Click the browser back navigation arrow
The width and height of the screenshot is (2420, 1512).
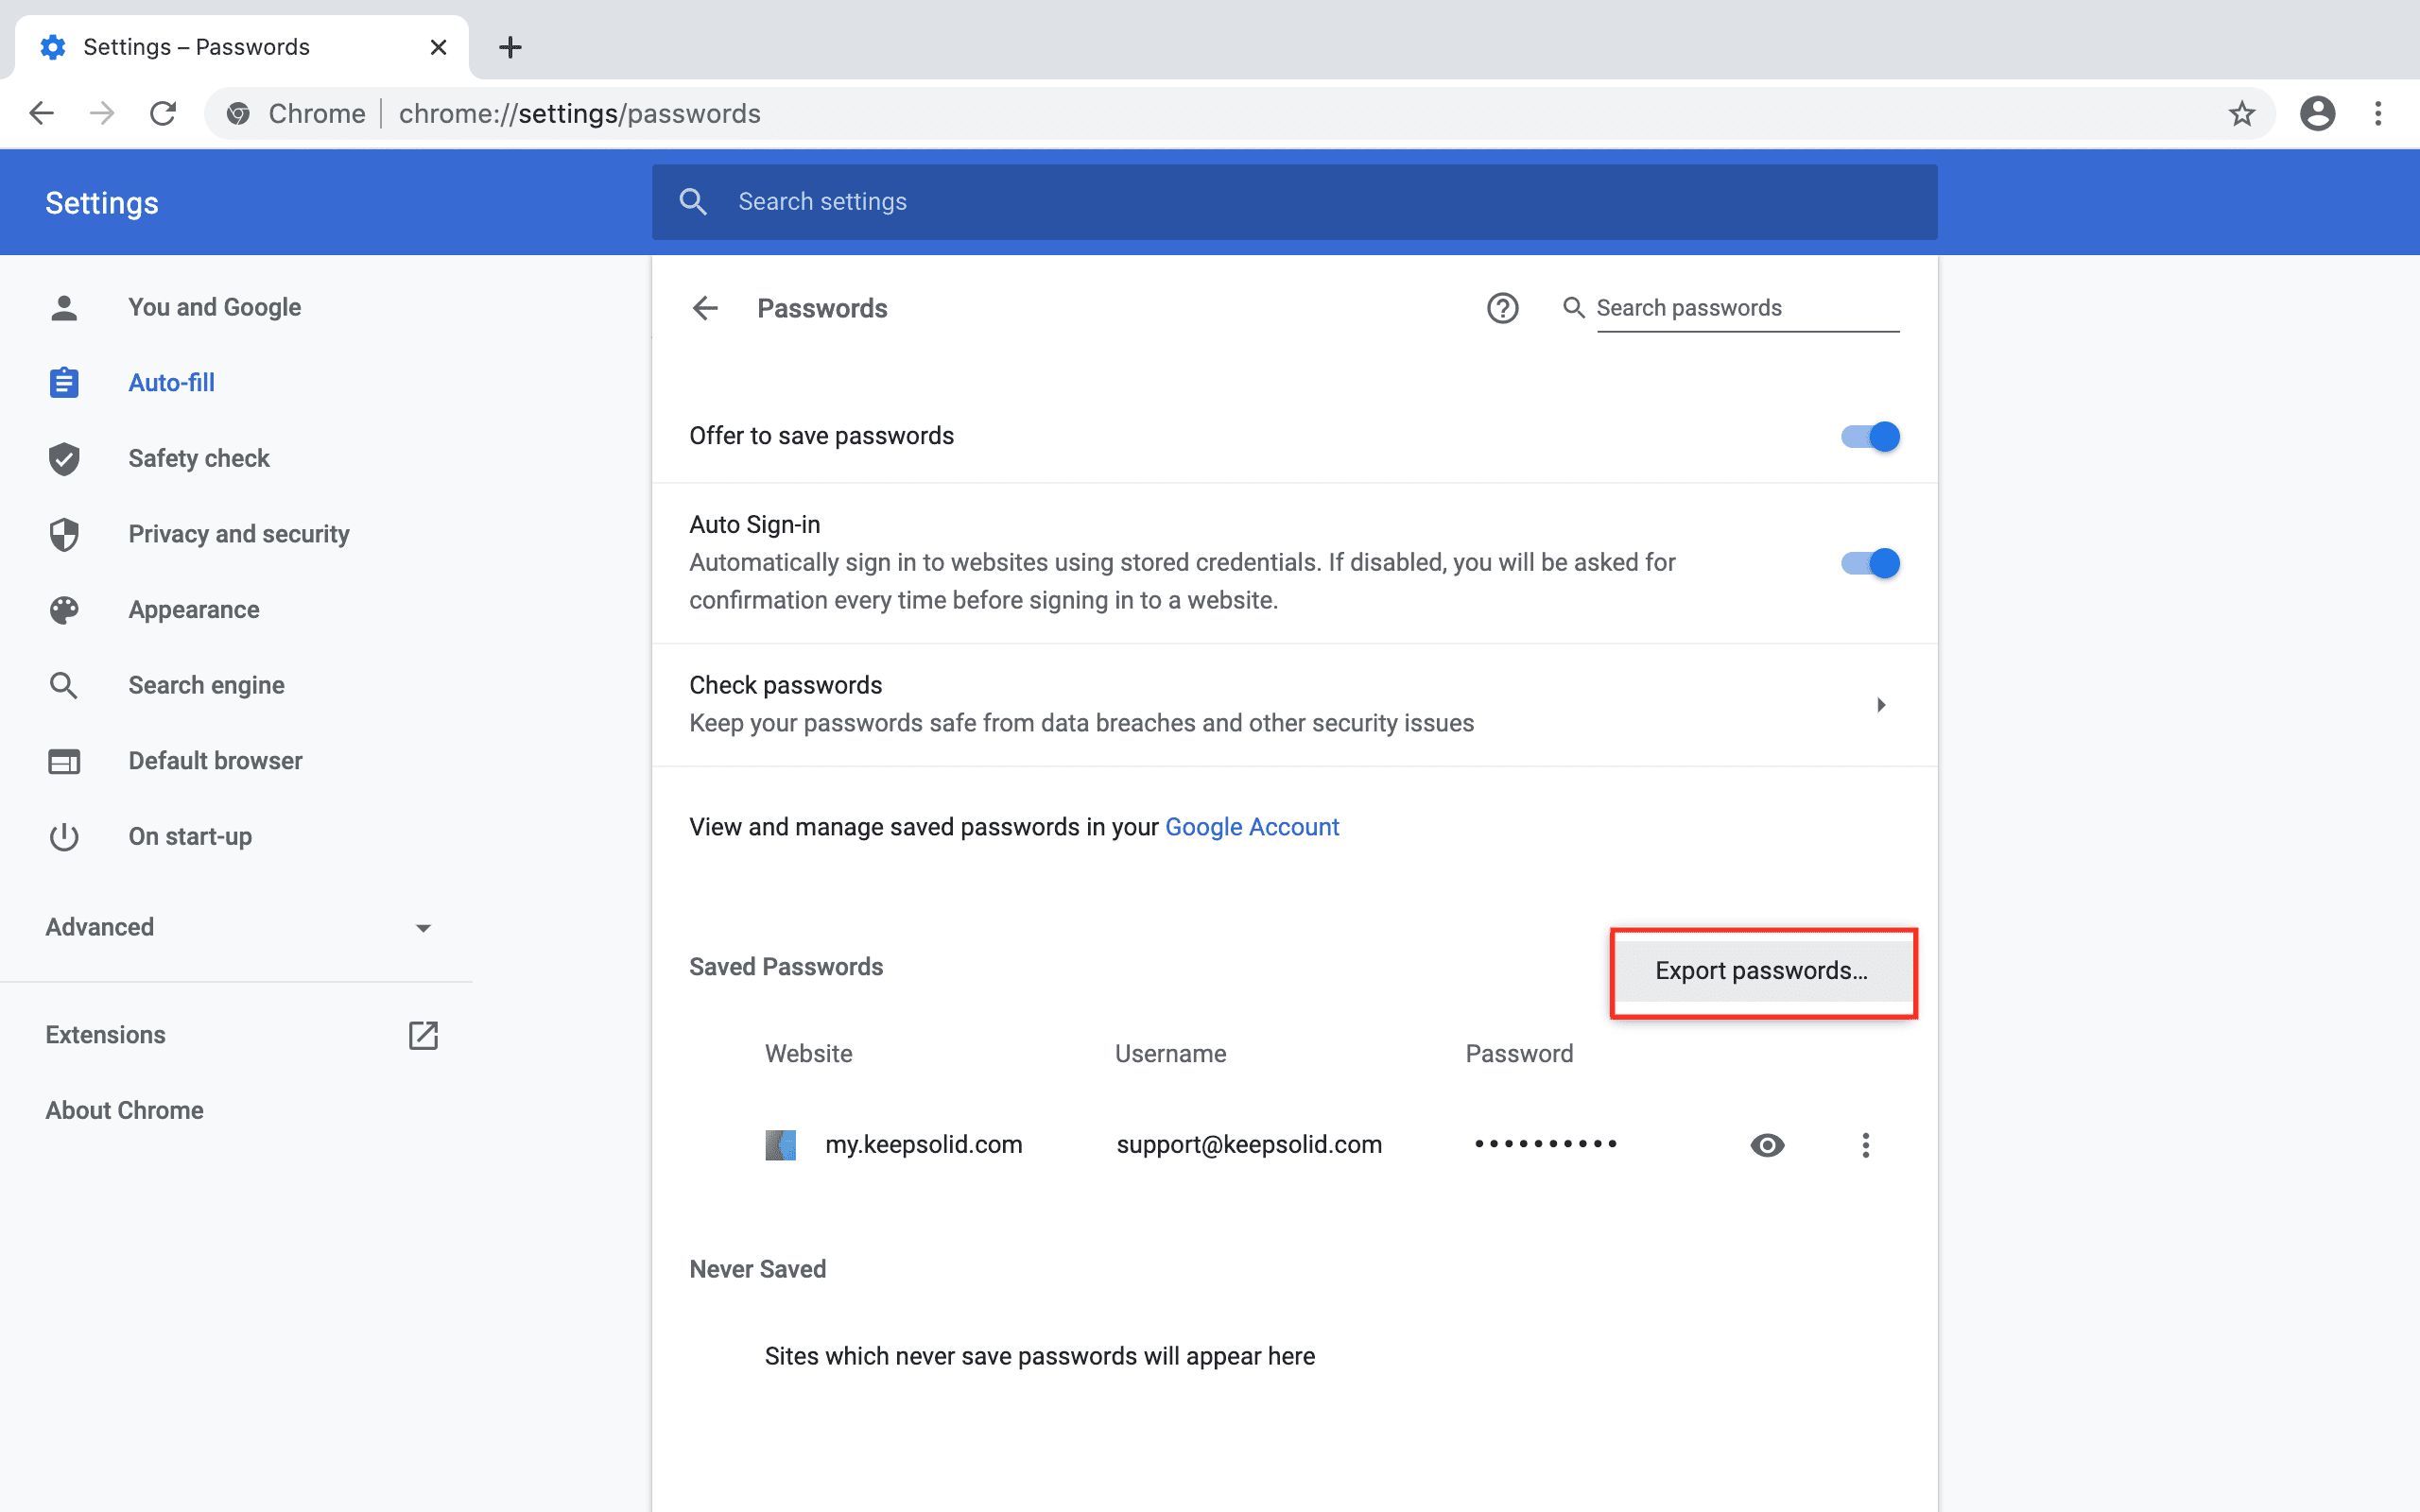click(41, 114)
